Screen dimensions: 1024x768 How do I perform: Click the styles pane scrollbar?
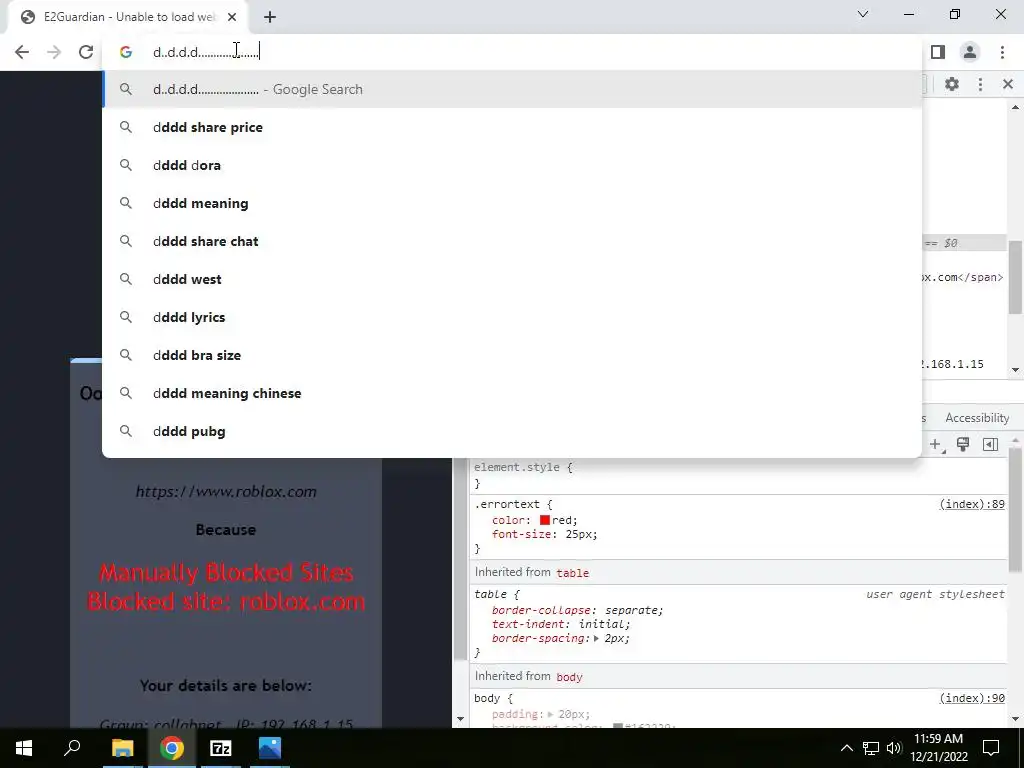click(x=1015, y=509)
